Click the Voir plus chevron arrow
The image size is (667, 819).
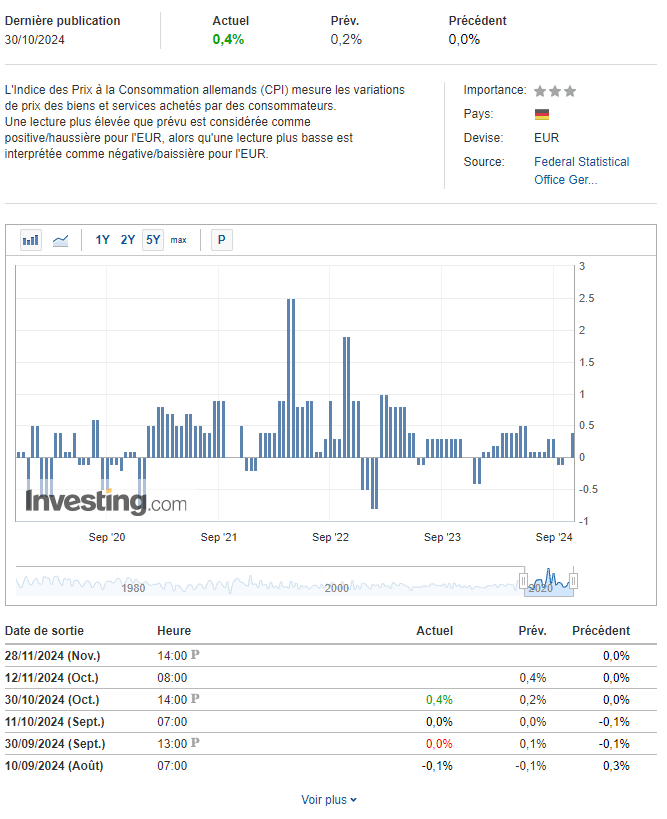pos(354,800)
